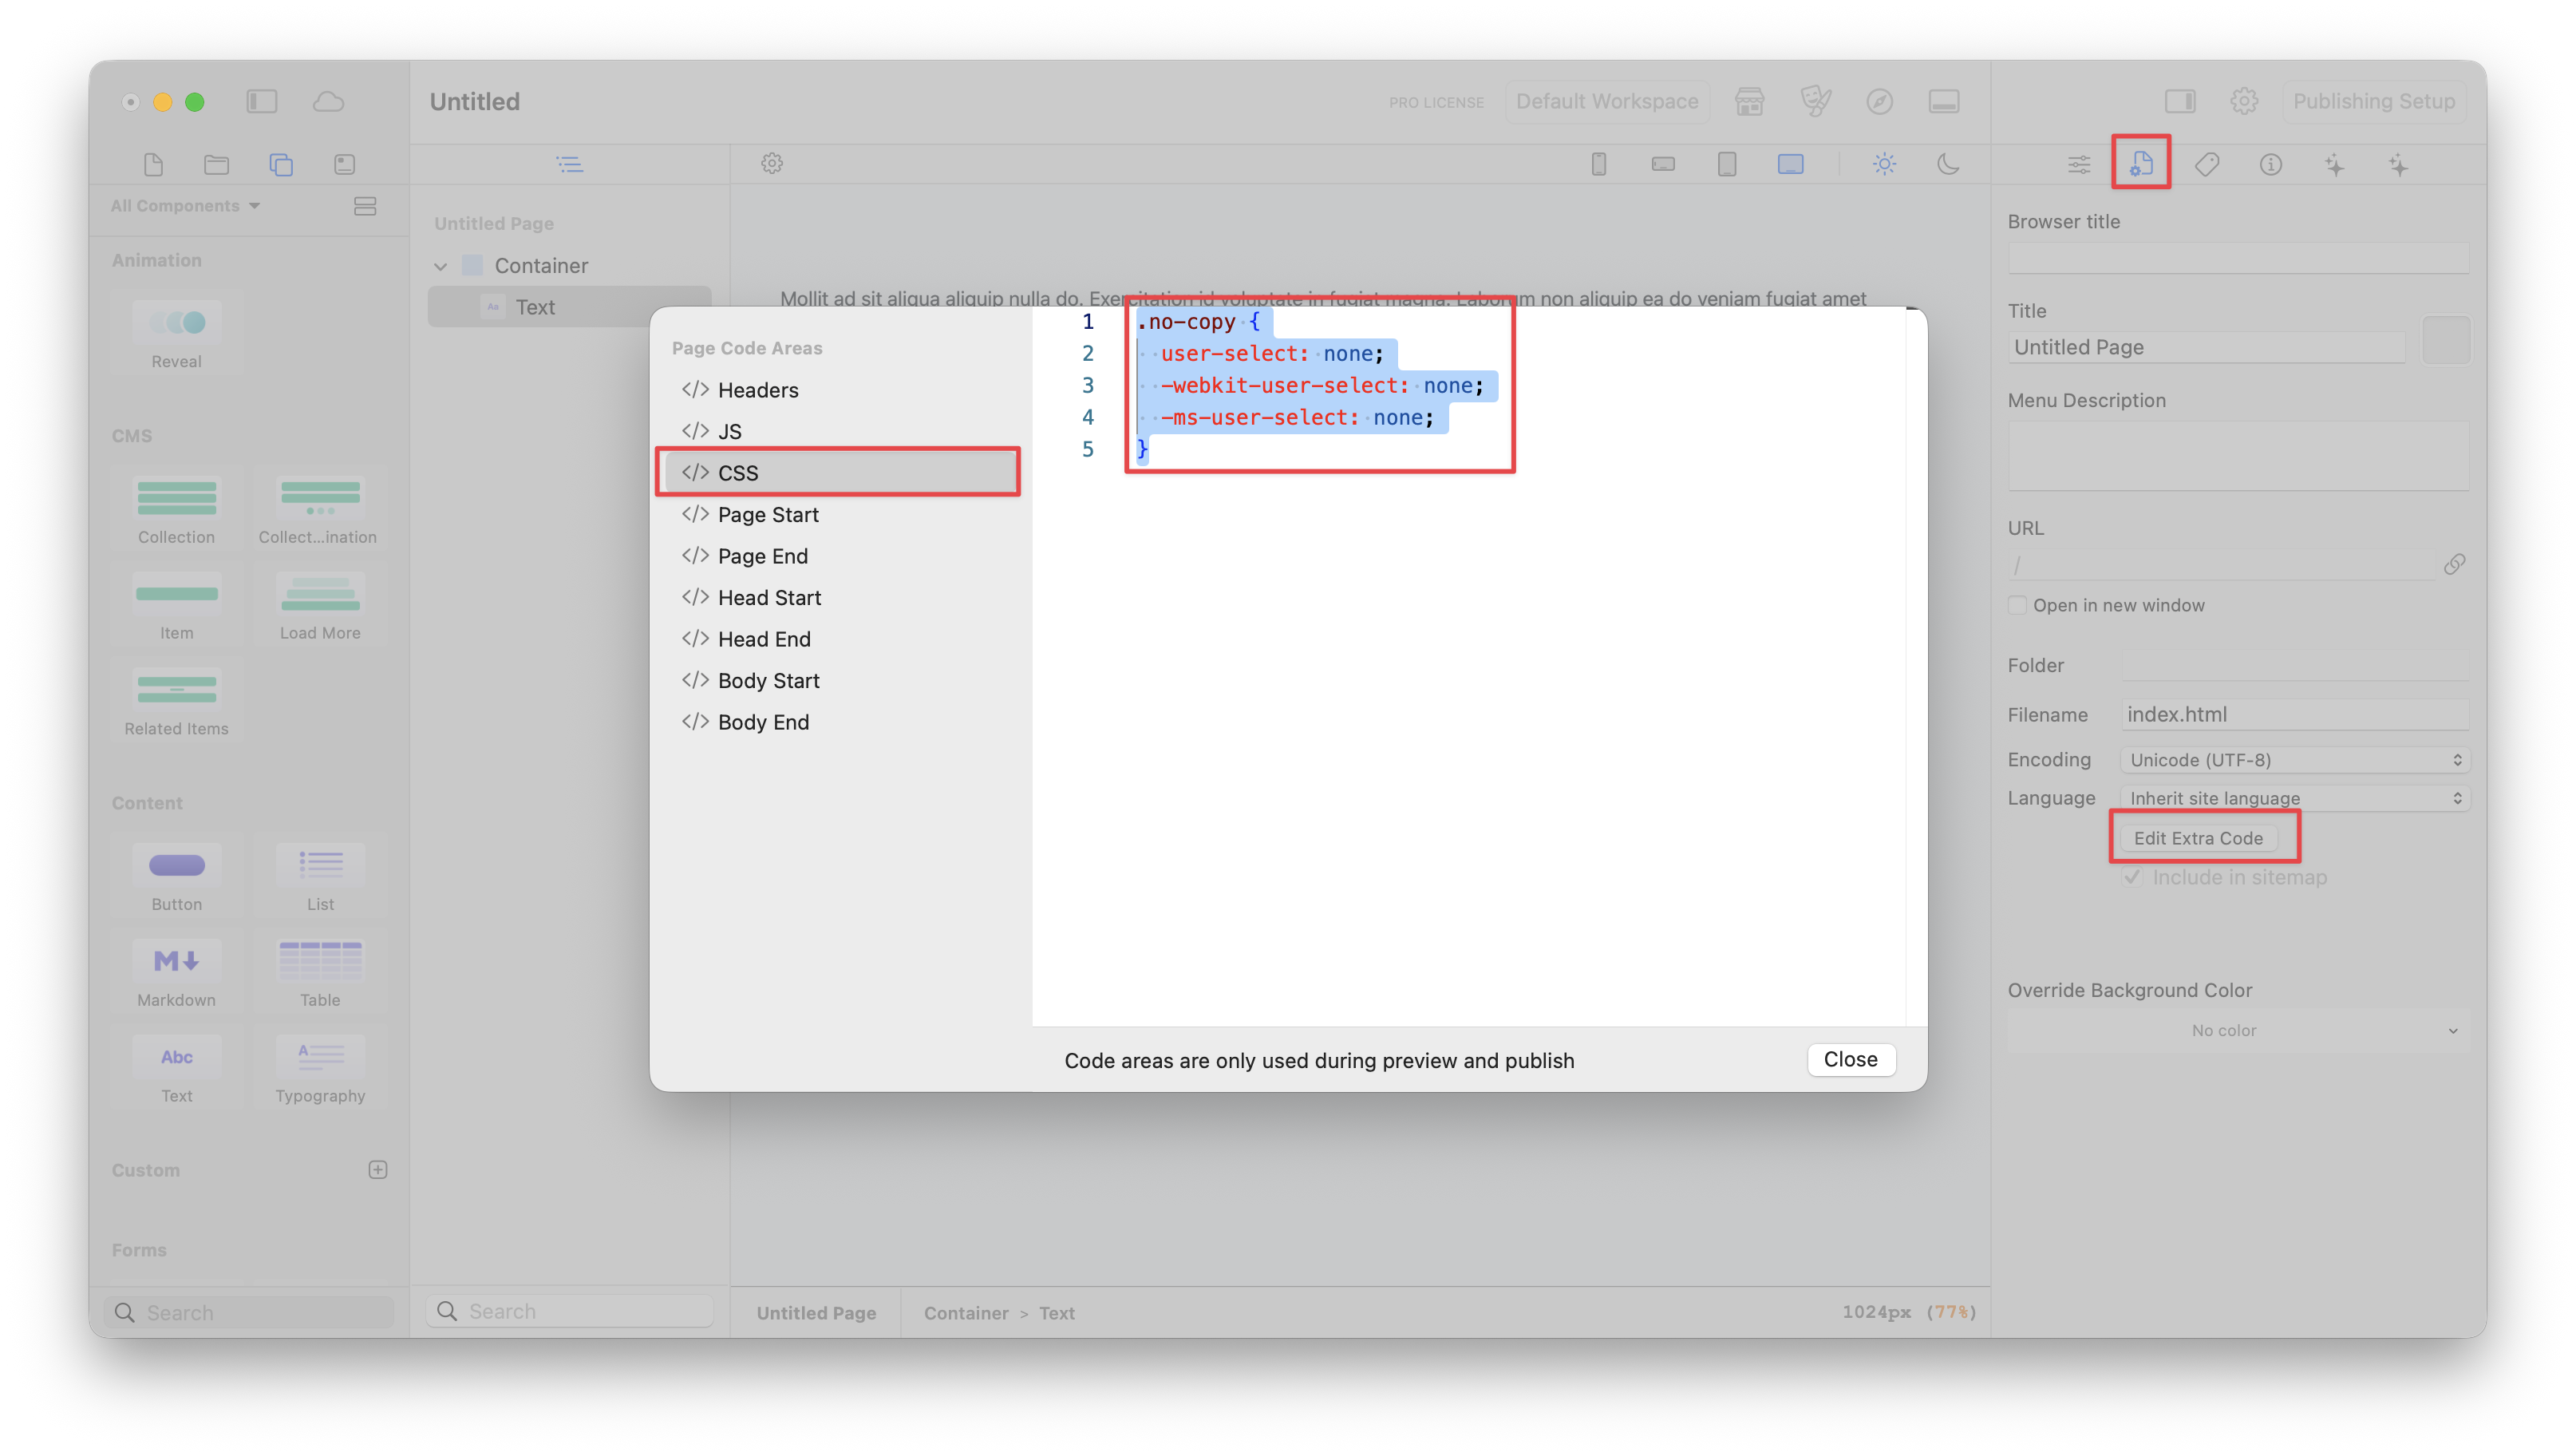Click the link icon beside the URL field
The image size is (2576, 1456).
(2454, 565)
